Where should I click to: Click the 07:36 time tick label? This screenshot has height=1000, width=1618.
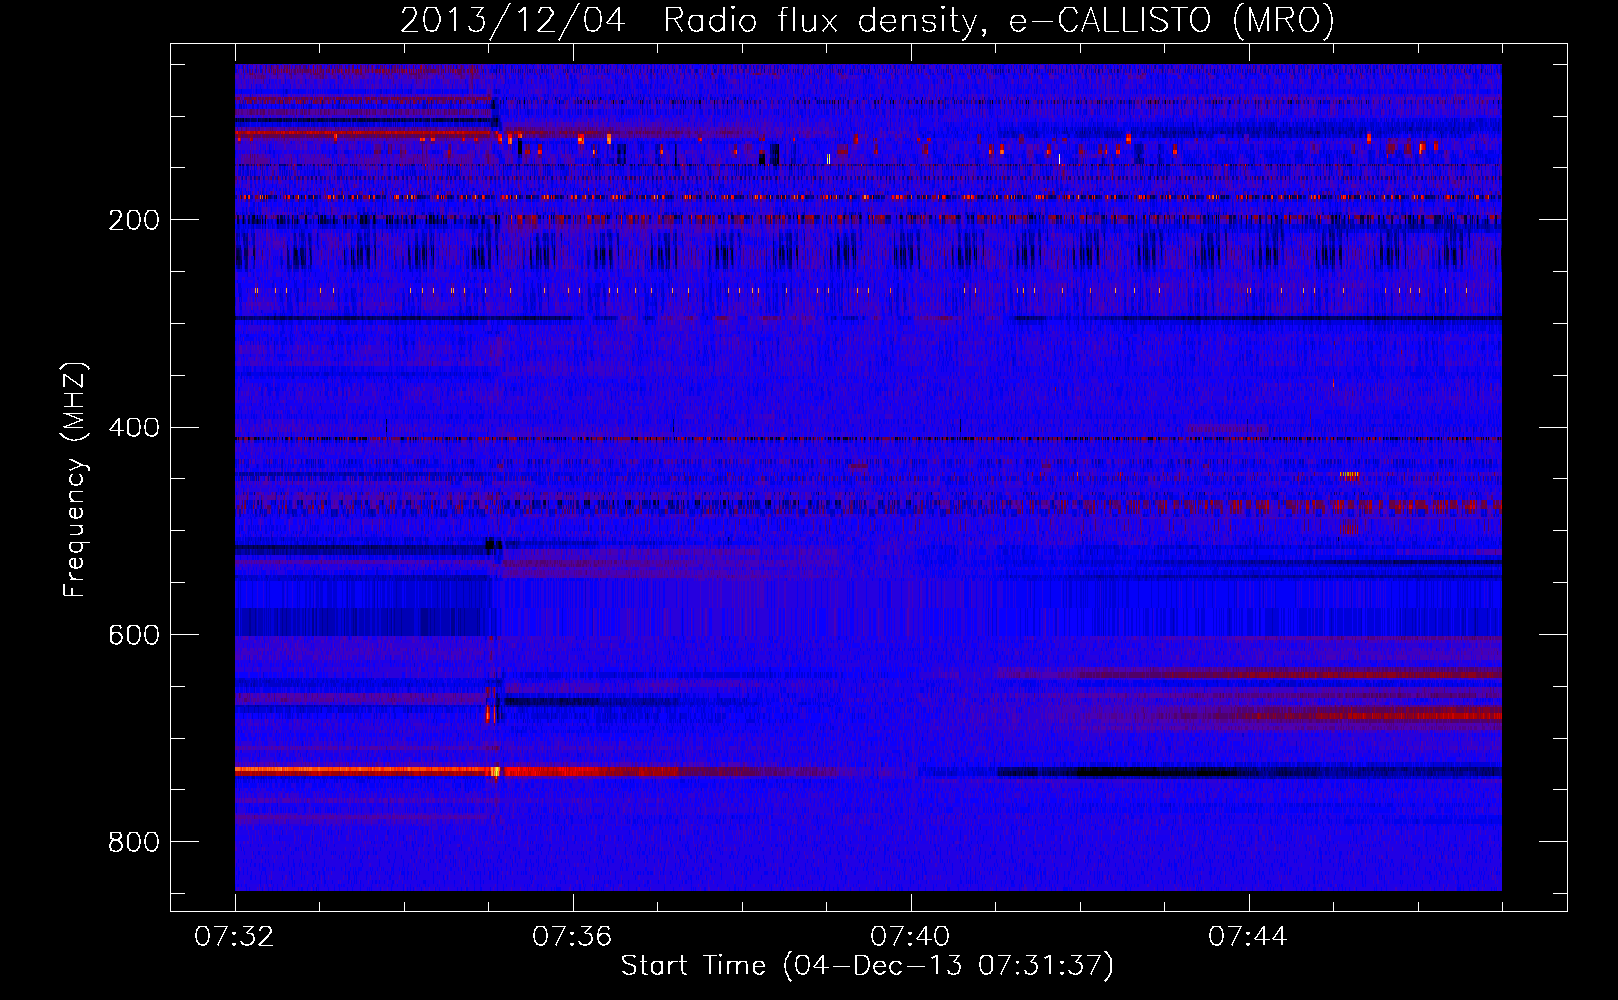(x=572, y=937)
